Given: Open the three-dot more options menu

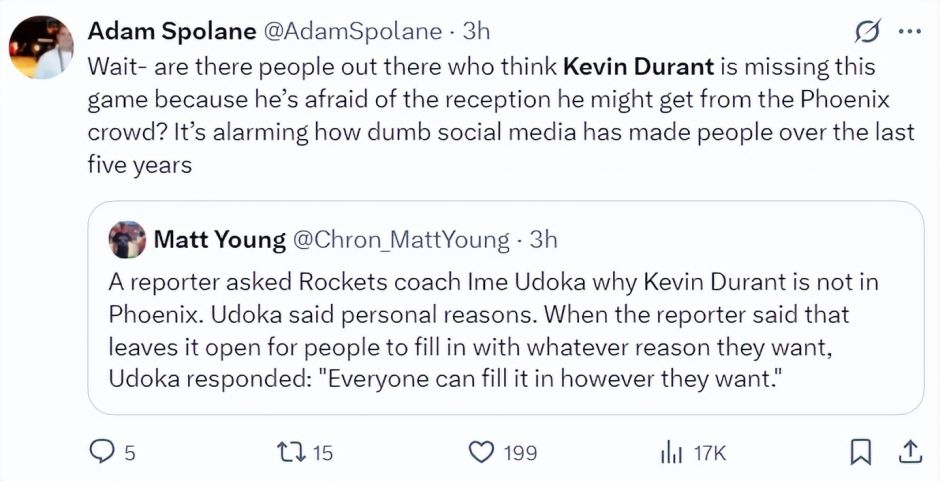Looking at the screenshot, I should click(910, 32).
